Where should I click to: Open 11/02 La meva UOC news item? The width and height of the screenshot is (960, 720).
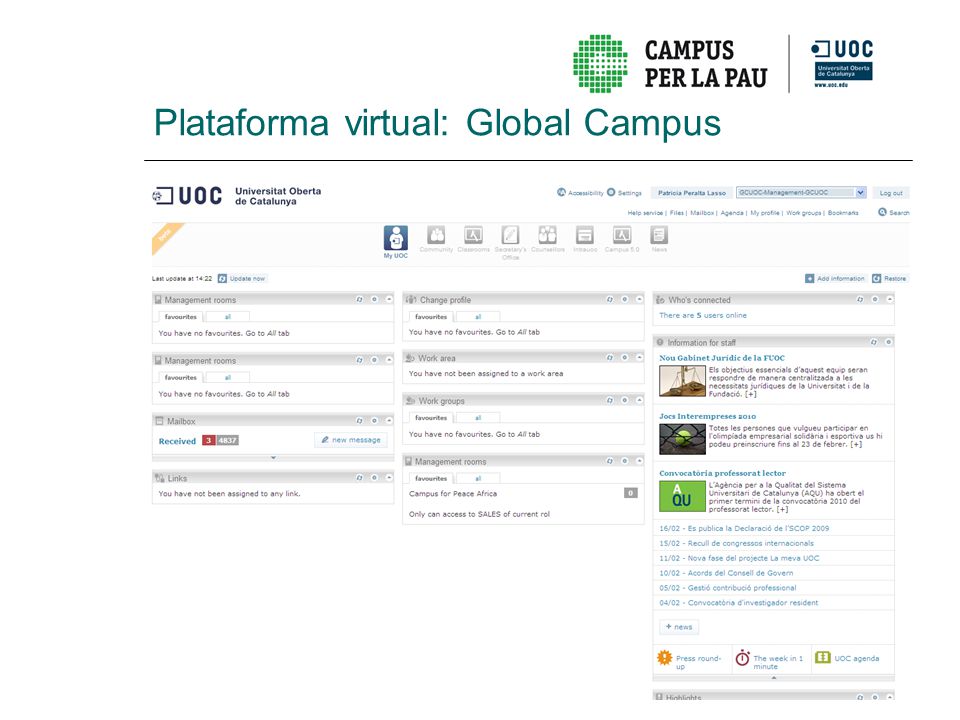[x=739, y=558]
